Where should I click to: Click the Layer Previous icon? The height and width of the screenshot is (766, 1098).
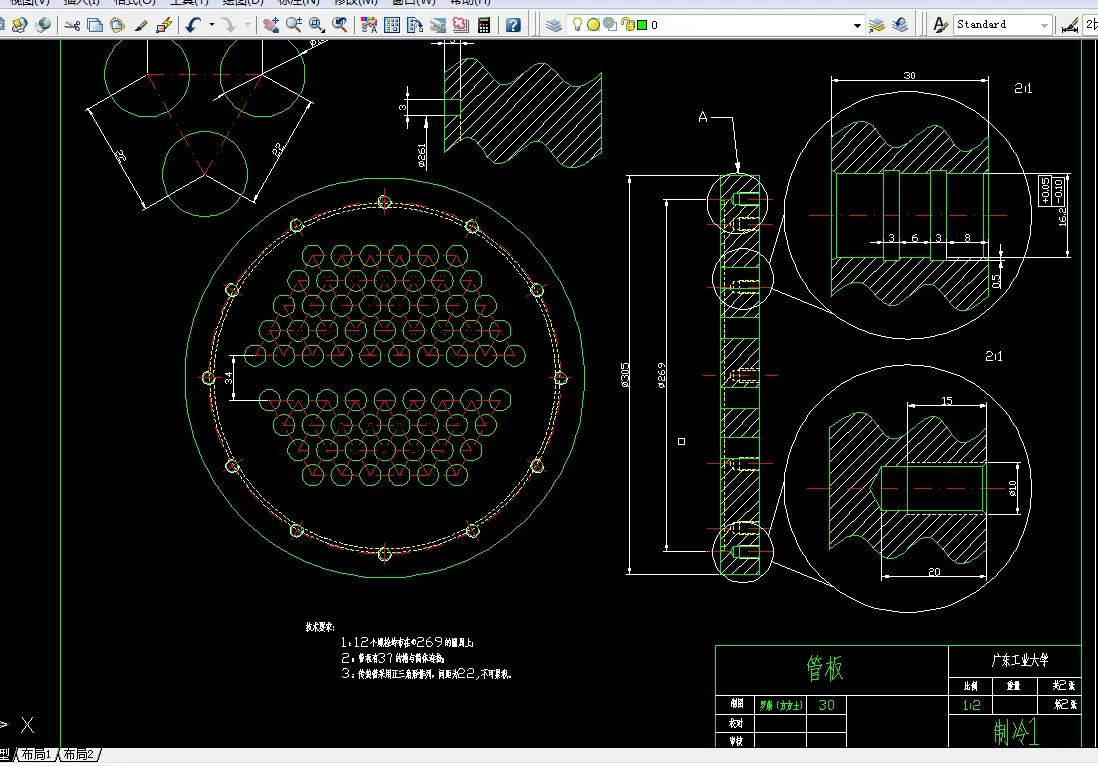(900, 25)
